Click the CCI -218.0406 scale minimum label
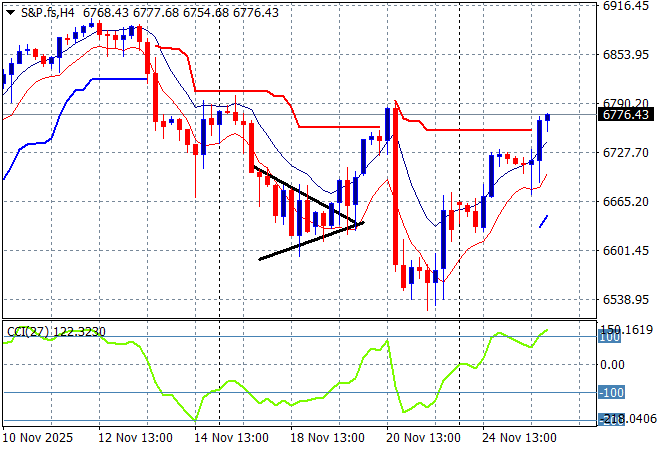This screenshot has width=660, height=450. click(x=628, y=418)
